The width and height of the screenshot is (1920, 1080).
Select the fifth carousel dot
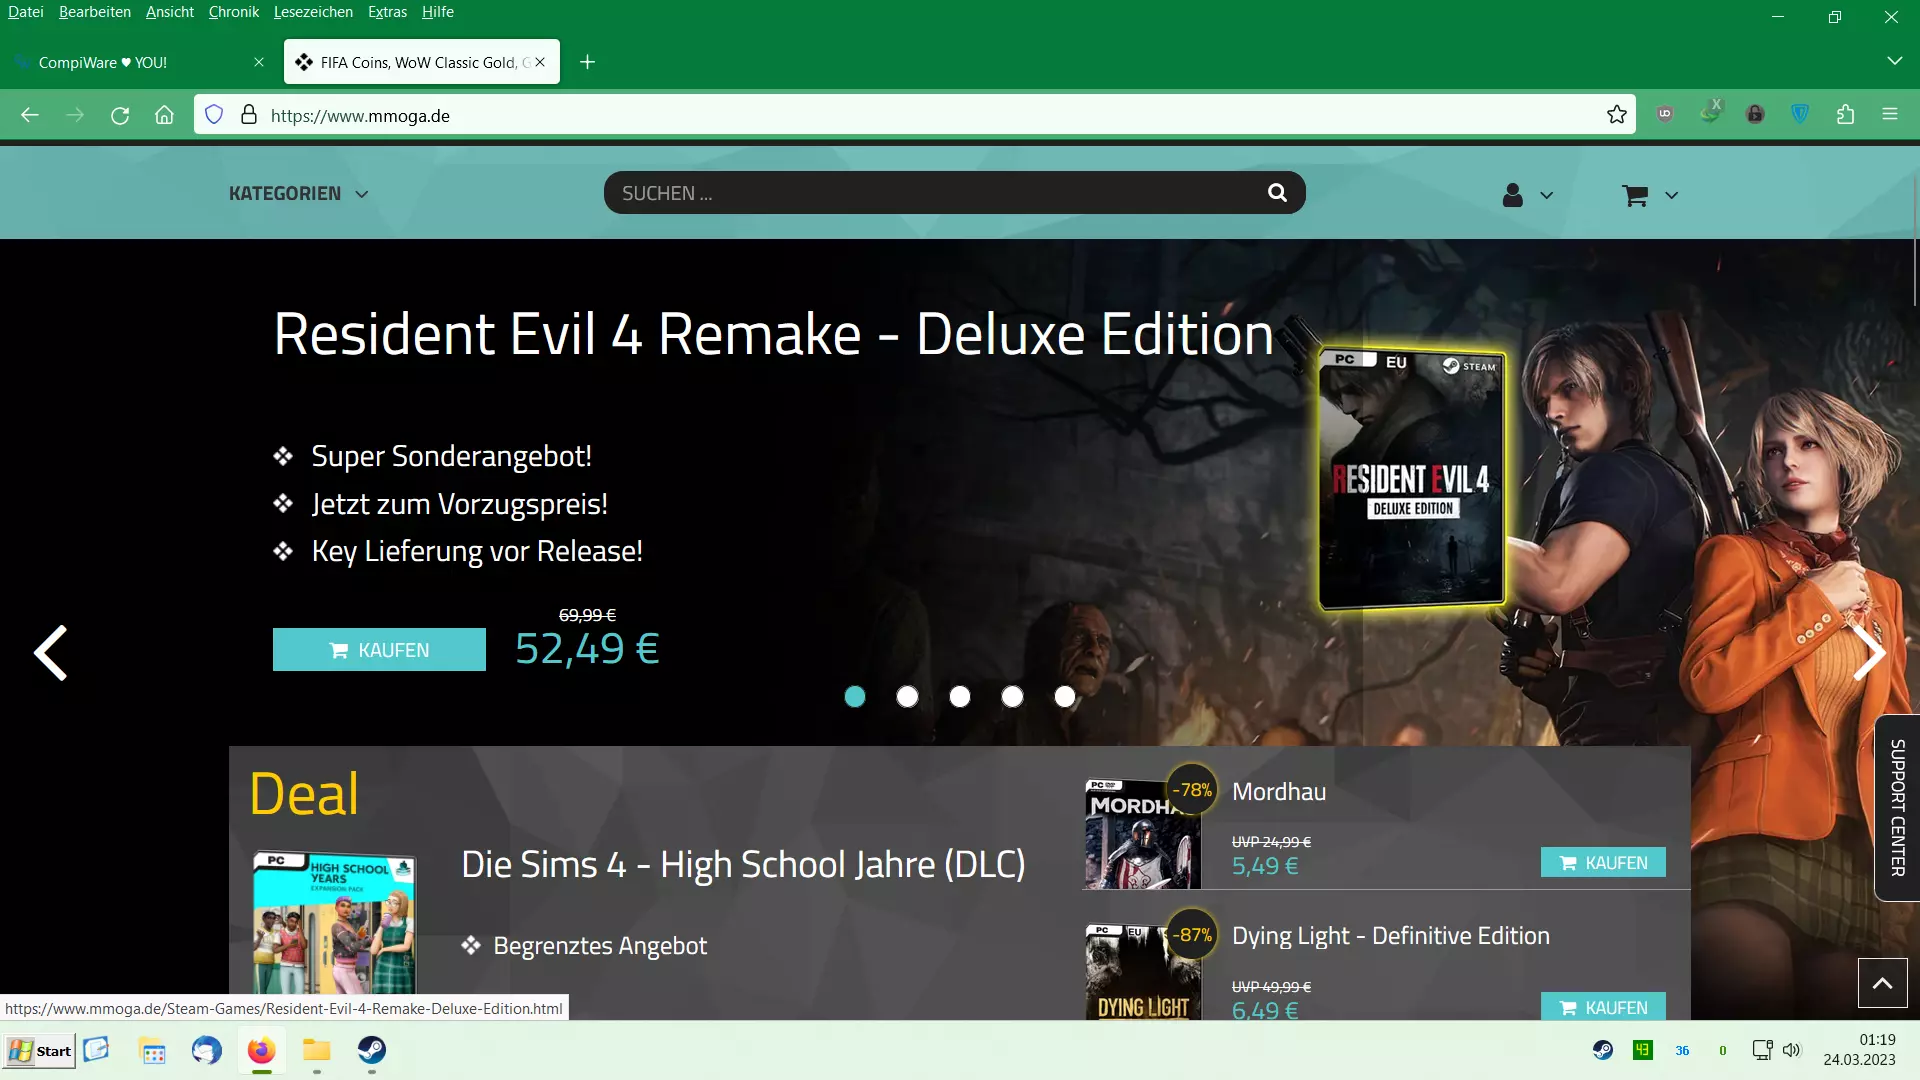click(1065, 697)
